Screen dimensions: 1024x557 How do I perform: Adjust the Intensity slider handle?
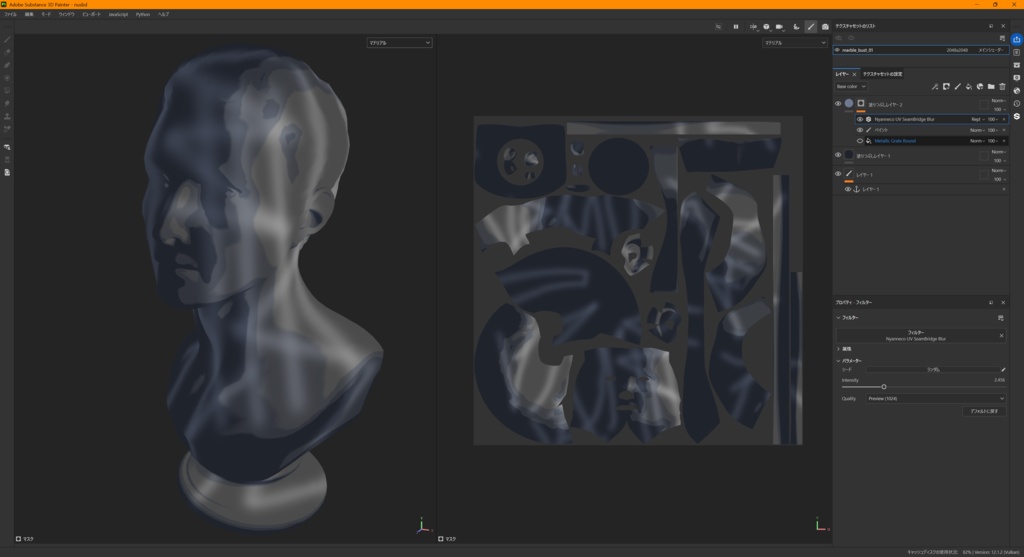point(884,387)
